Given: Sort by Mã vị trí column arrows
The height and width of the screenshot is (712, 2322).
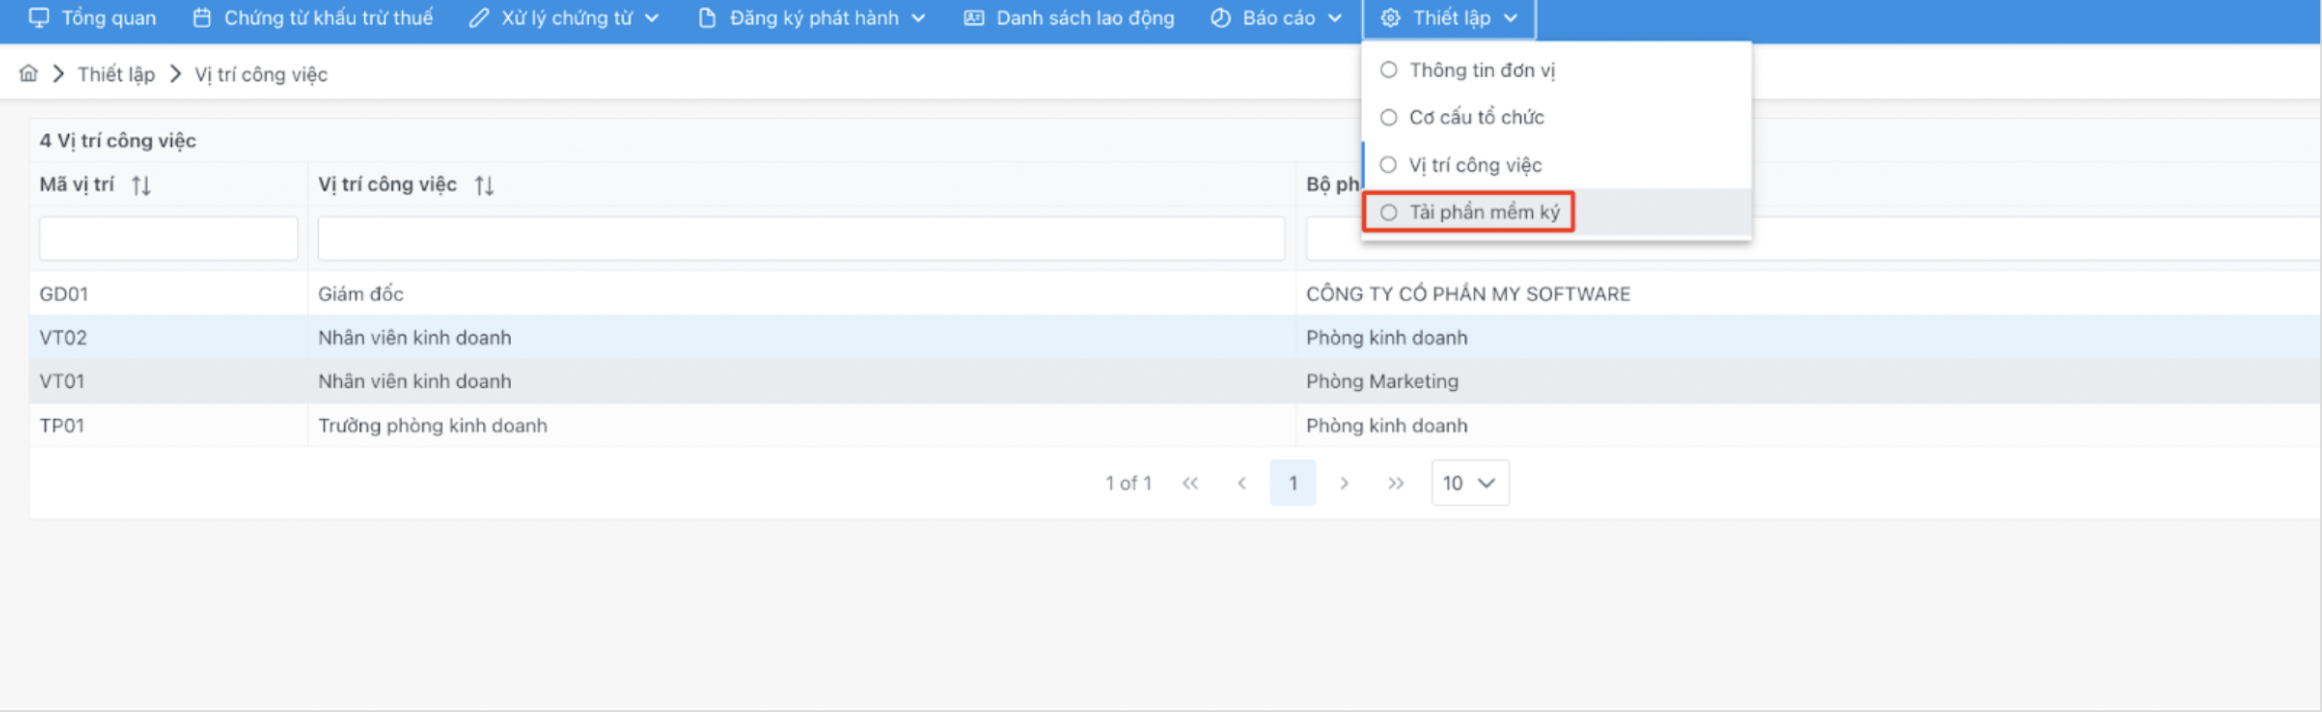Looking at the screenshot, I should pyautogui.click(x=141, y=185).
